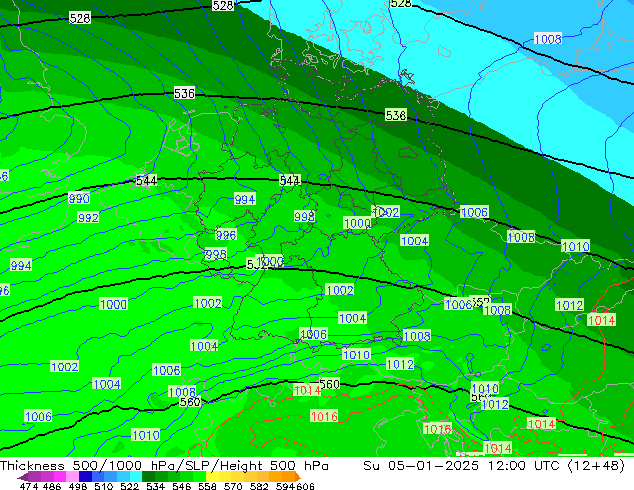Click the dark navy blue legend swatch
This screenshot has width=634, height=490.
point(85,476)
